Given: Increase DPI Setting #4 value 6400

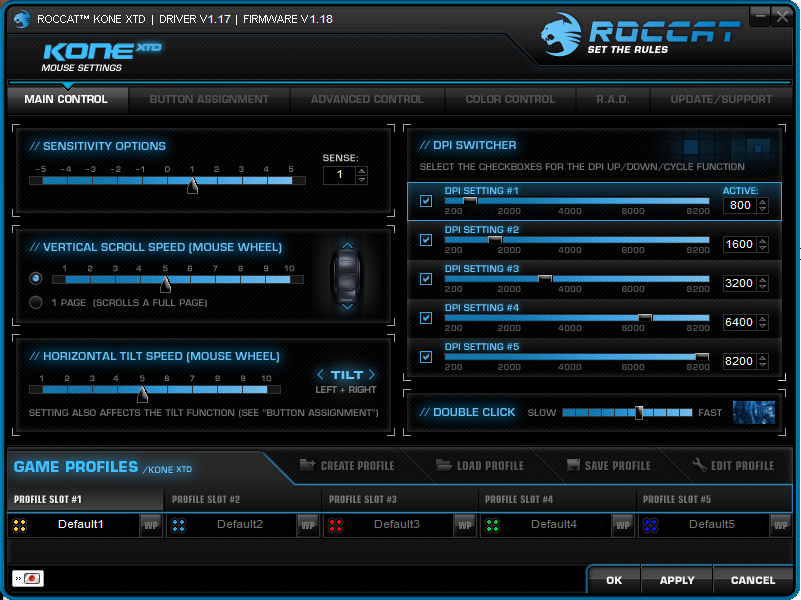Looking at the screenshot, I should tap(763, 319).
